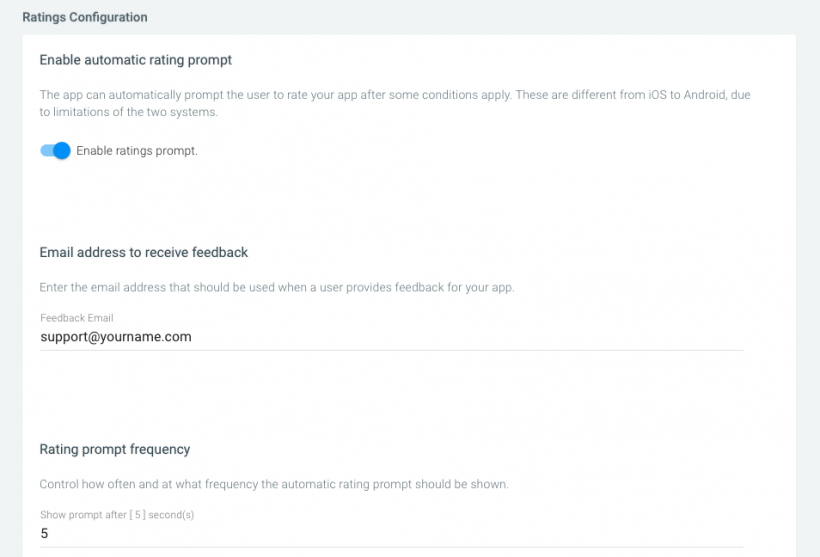
Task: Click the "Enter the email address" description text
Action: [x=276, y=287]
